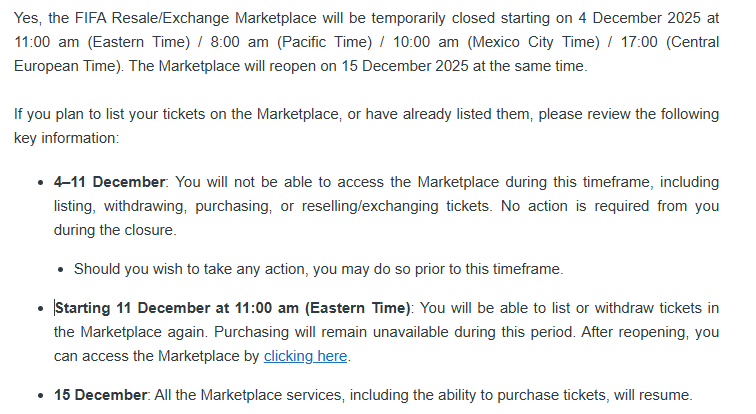
Task: Open the "clicking here" link
Action: click(306, 356)
